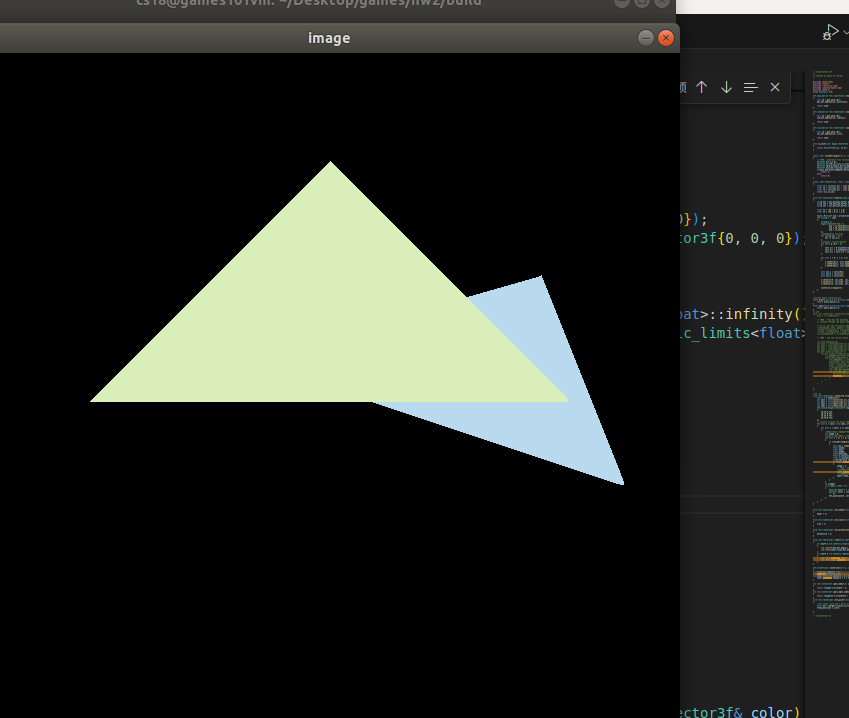Click the "{0, 0, 0}" code text

[755, 238]
